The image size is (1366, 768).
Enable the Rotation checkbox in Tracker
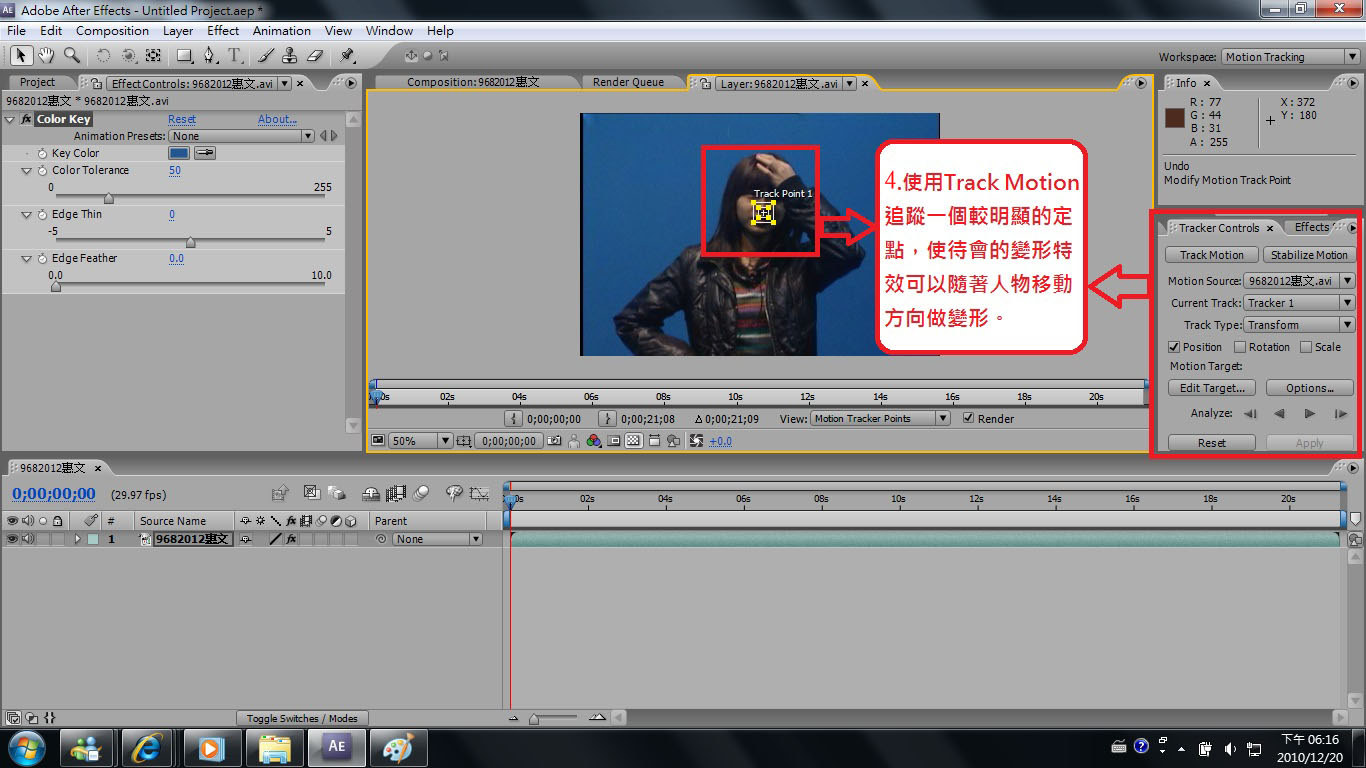coord(1240,347)
